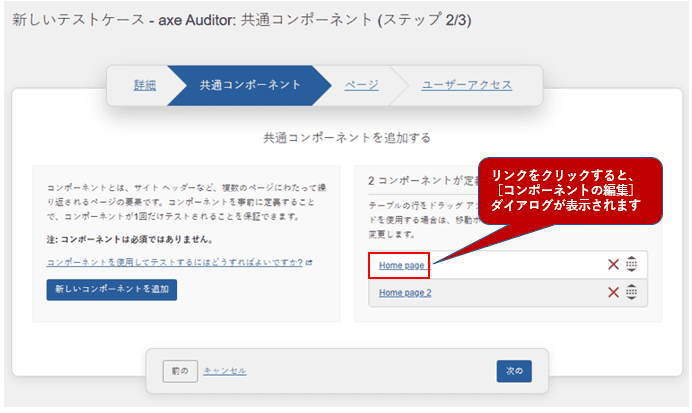Click the reorder handle on Home page 2 row
692x413 pixels.
pyautogui.click(x=632, y=292)
